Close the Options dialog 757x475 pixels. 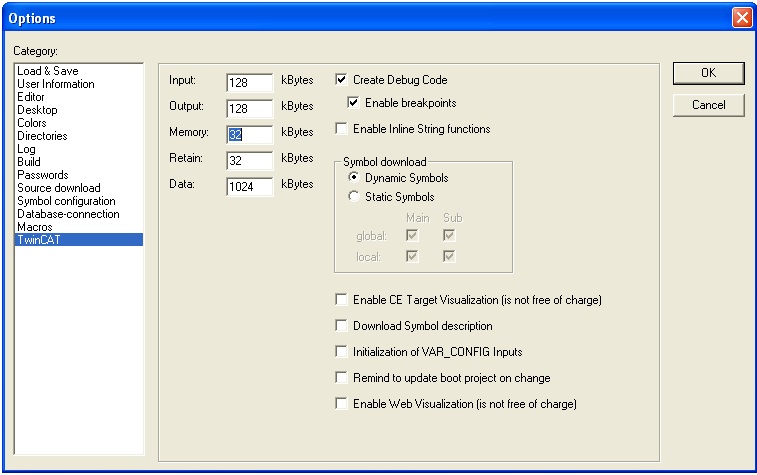point(742,18)
